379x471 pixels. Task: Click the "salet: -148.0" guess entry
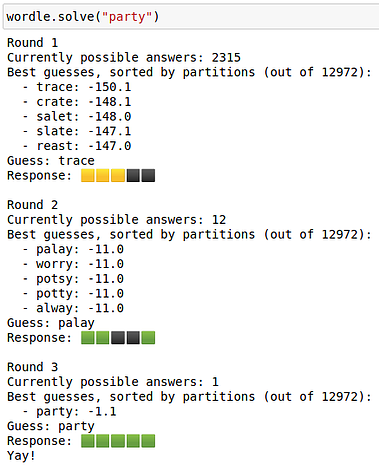pos(84,117)
